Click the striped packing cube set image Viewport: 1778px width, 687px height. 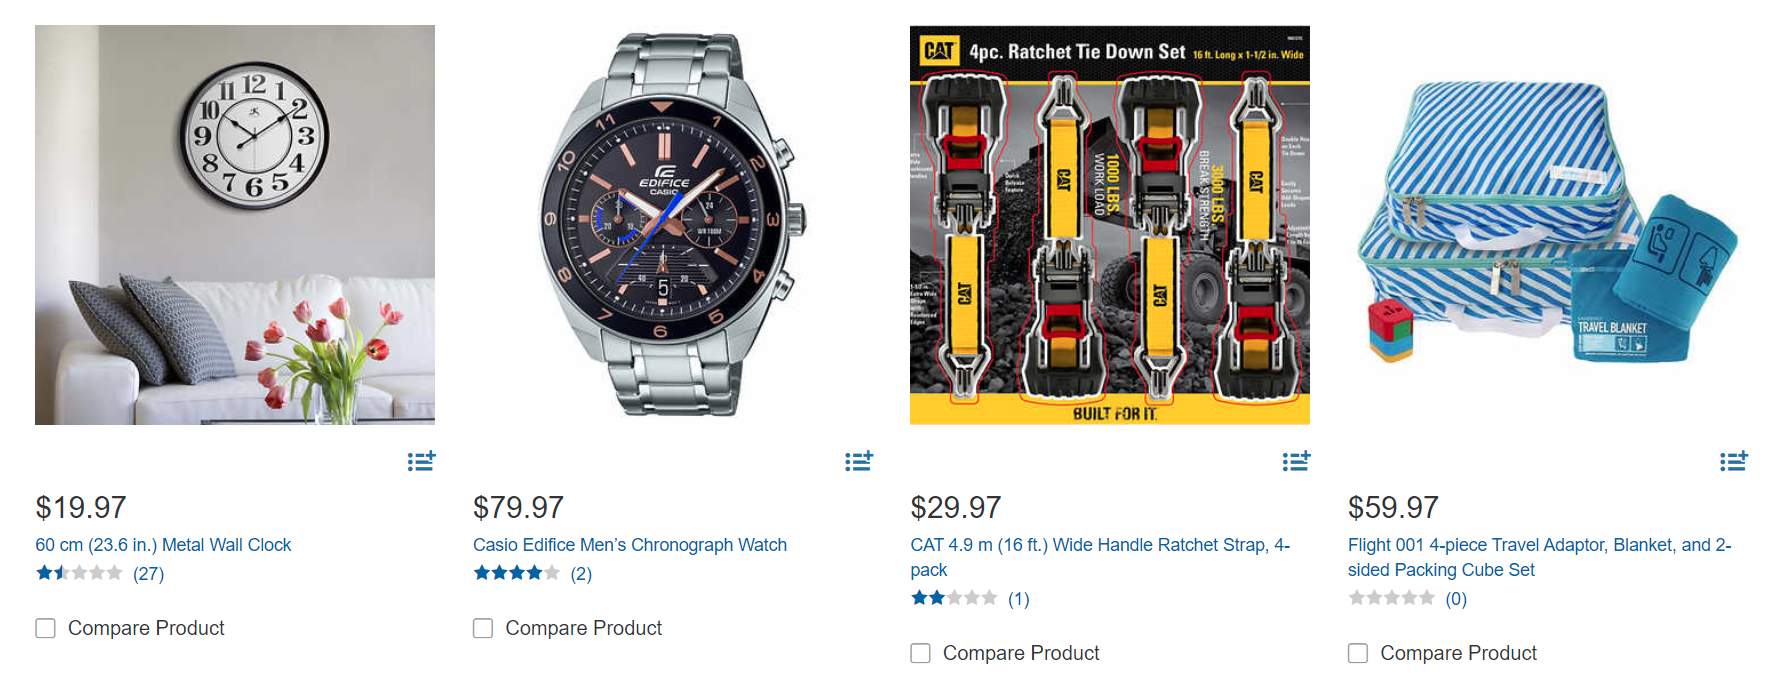click(x=1547, y=225)
